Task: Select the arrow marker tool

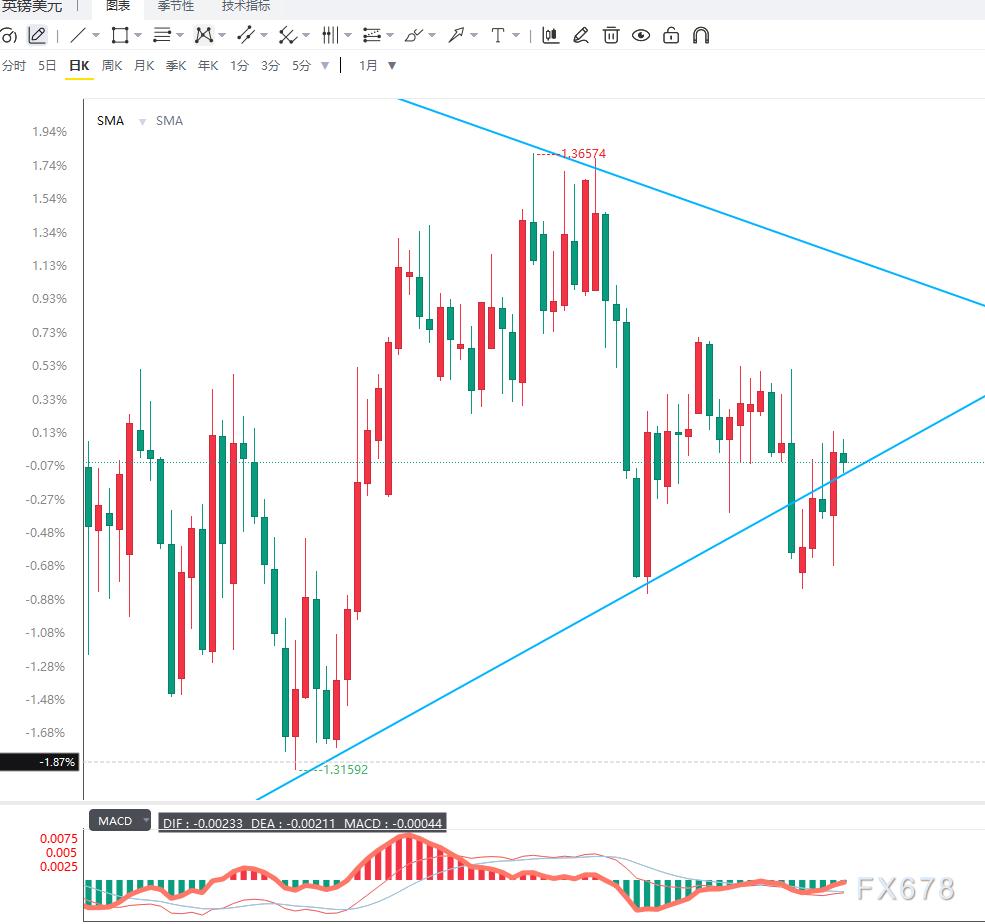Action: coord(455,35)
